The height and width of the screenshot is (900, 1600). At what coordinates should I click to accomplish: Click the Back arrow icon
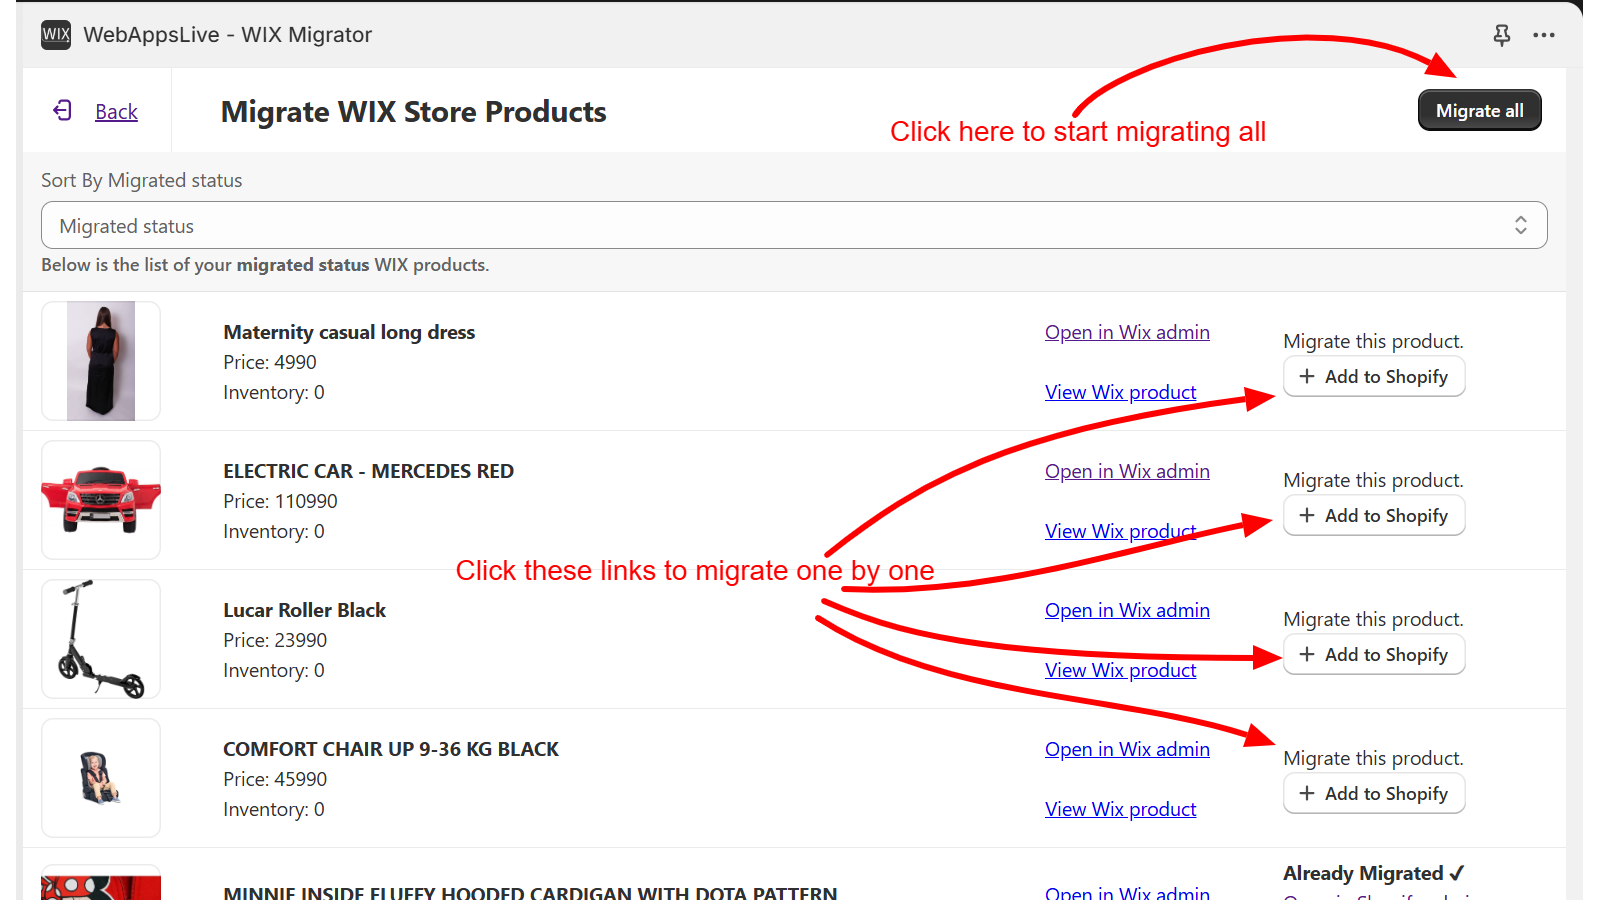pos(63,110)
